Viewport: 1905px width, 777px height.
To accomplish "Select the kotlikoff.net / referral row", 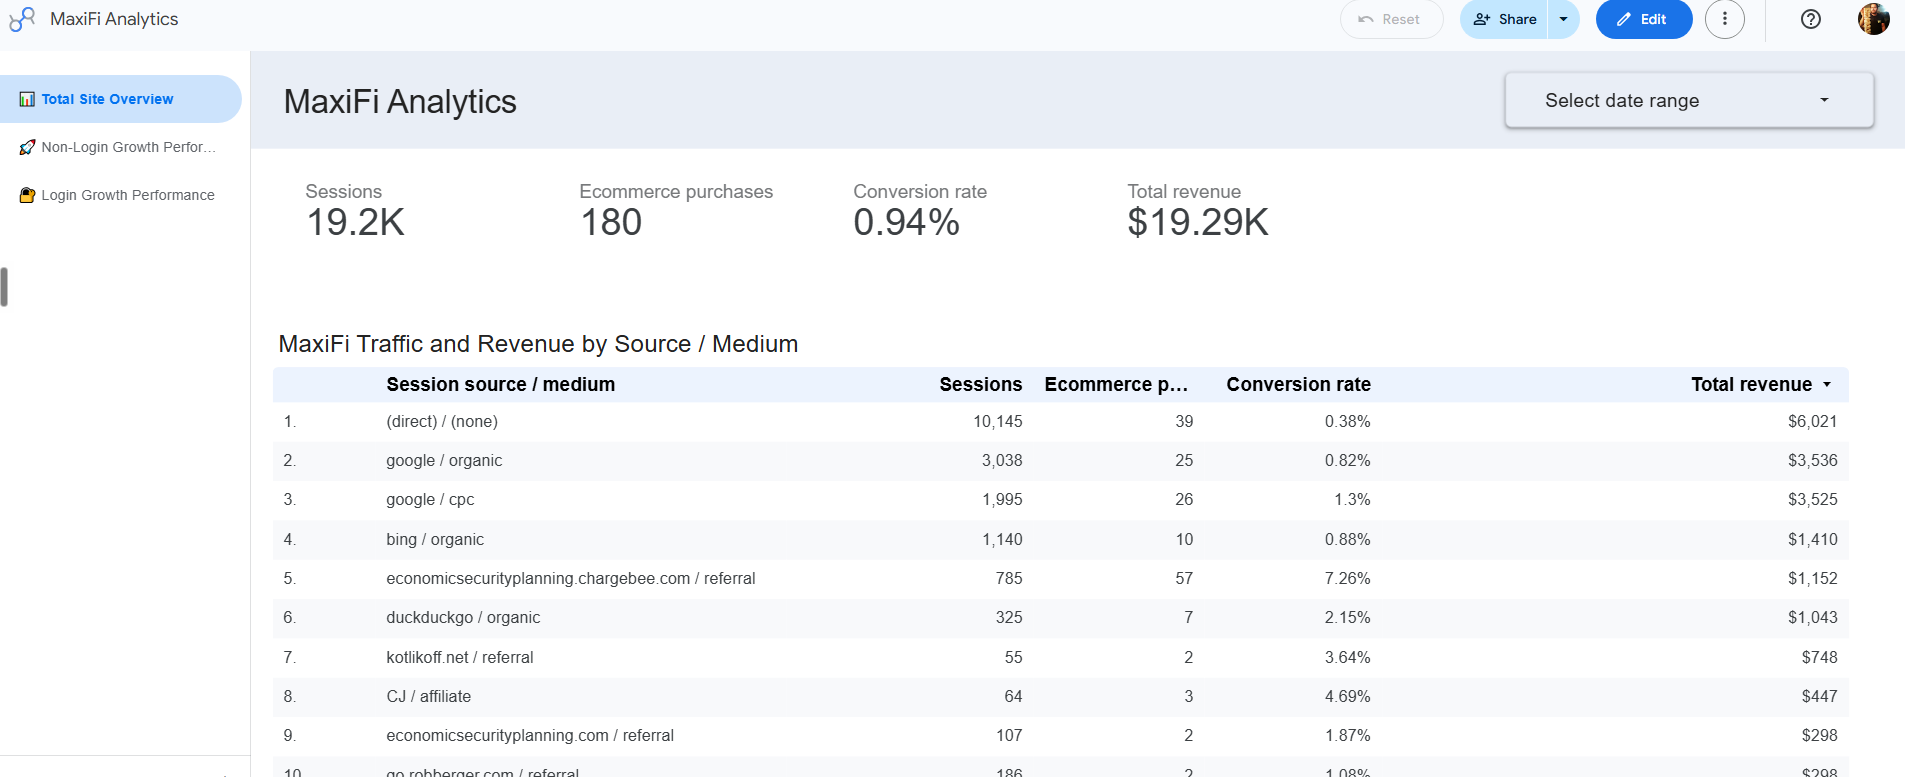I will coord(1060,658).
